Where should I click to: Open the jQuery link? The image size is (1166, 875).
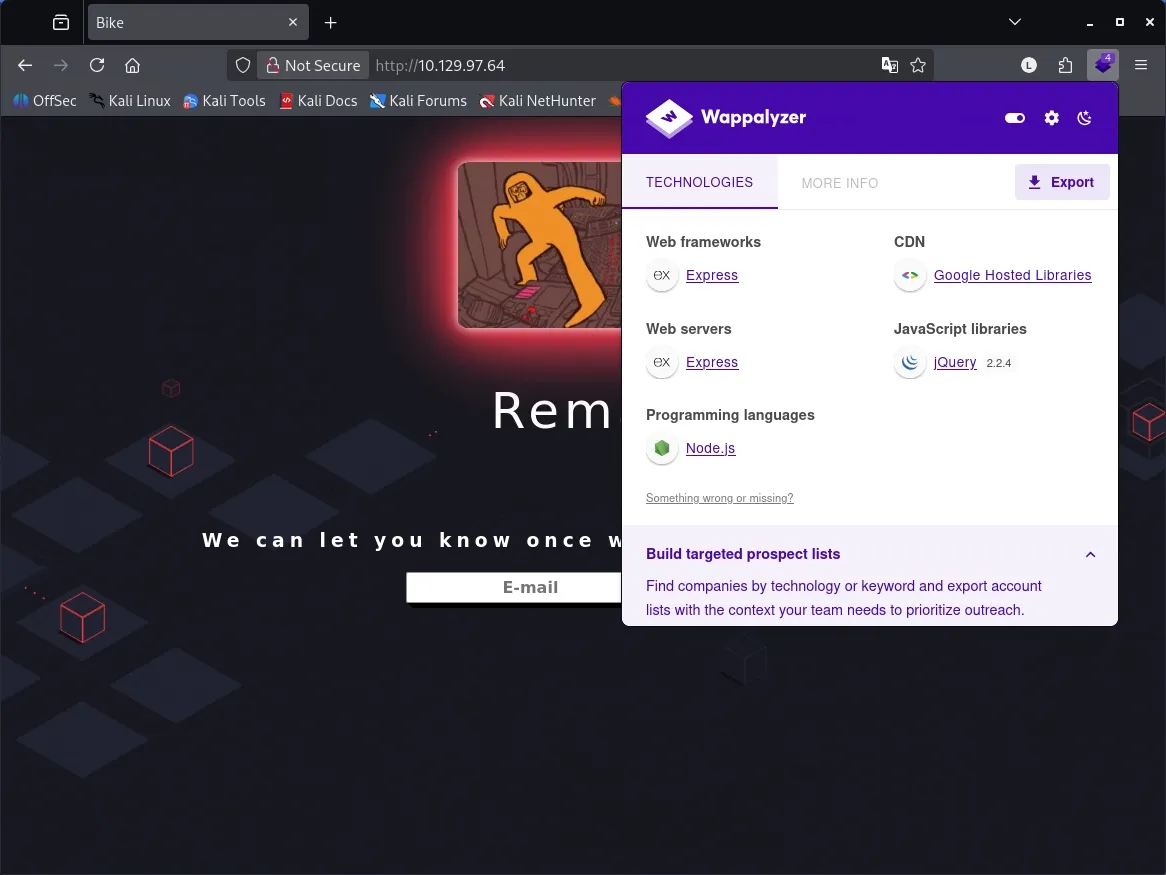click(x=955, y=362)
